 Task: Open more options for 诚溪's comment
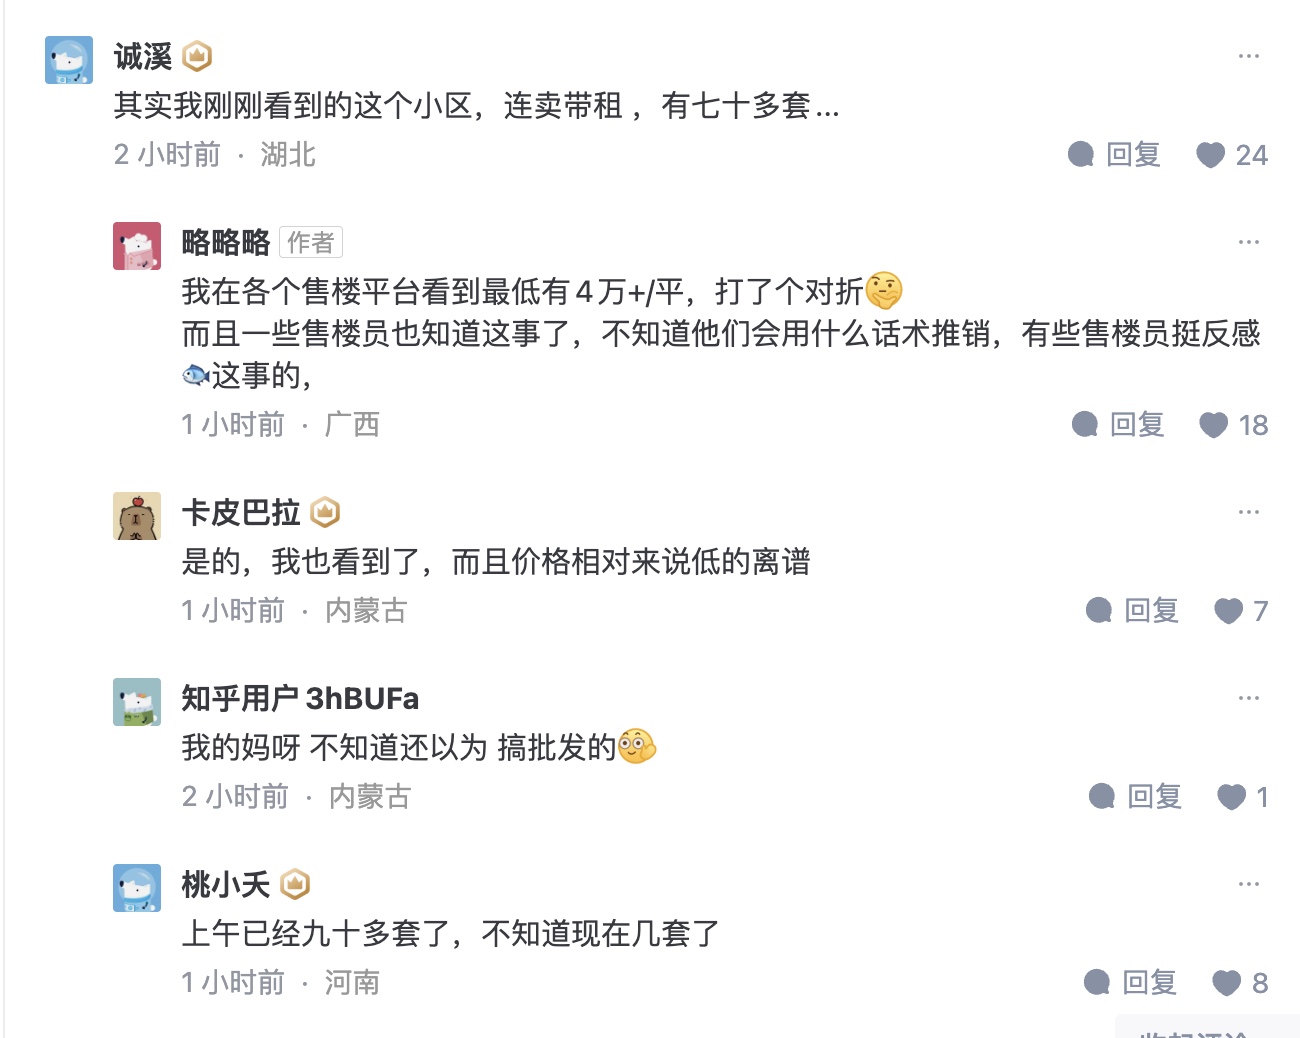[x=1248, y=56]
